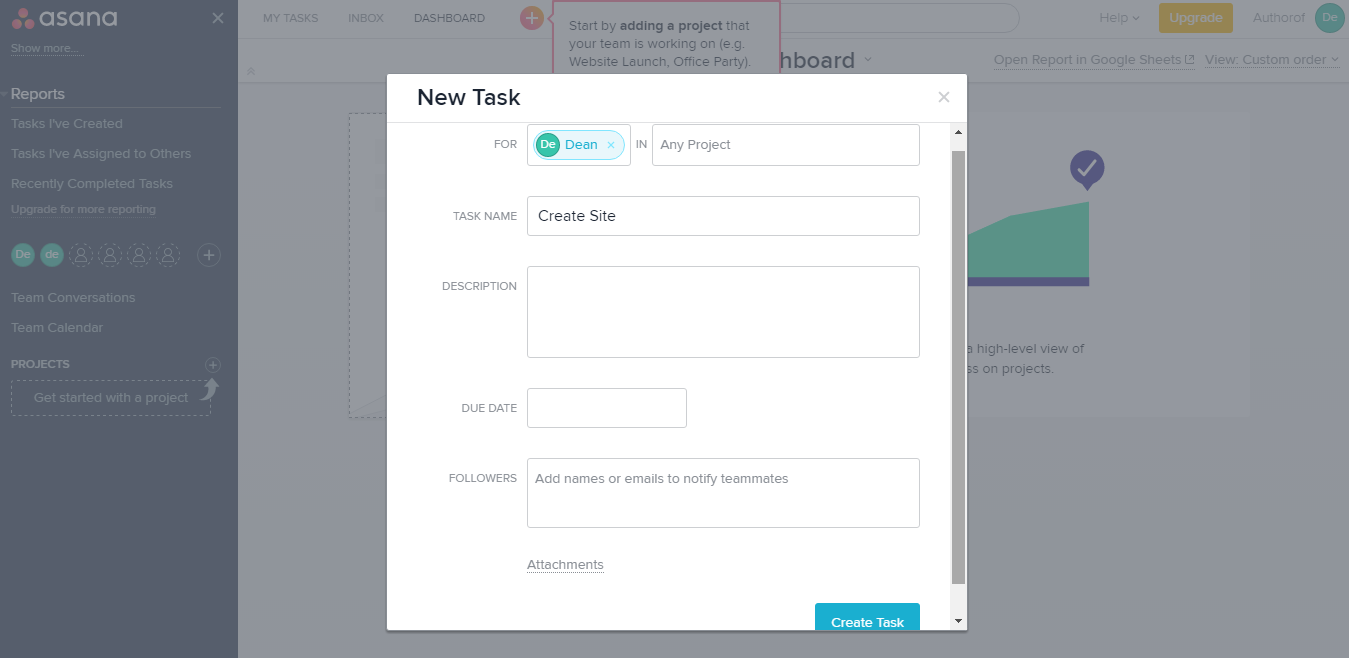Click the orange quick-add plus button
Screen dimensions: 1349x658
(x=531, y=18)
